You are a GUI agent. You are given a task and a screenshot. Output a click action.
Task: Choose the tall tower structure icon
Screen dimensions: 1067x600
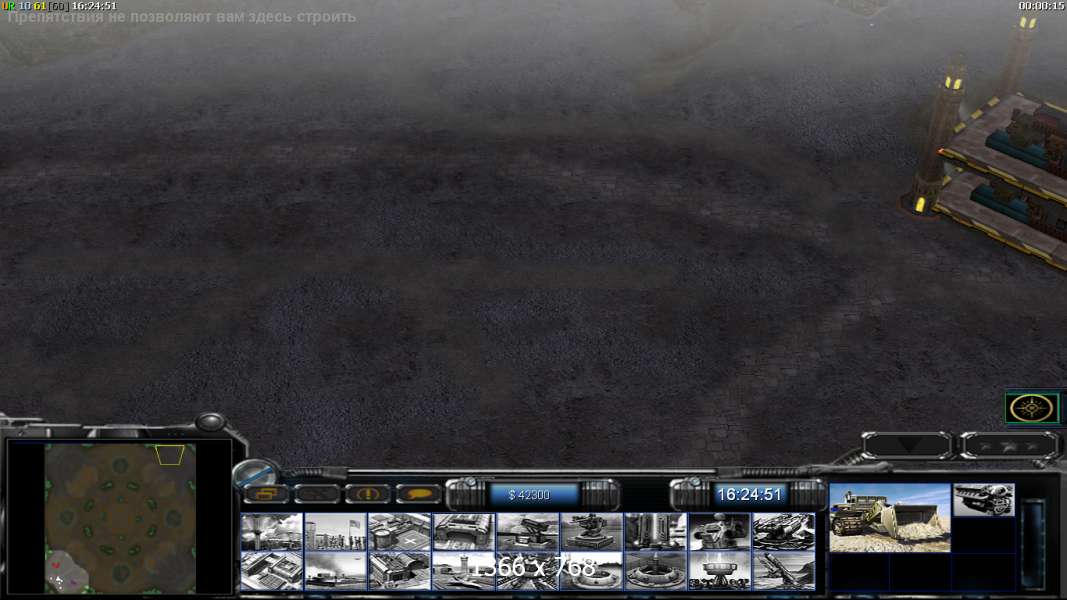(x=655, y=531)
